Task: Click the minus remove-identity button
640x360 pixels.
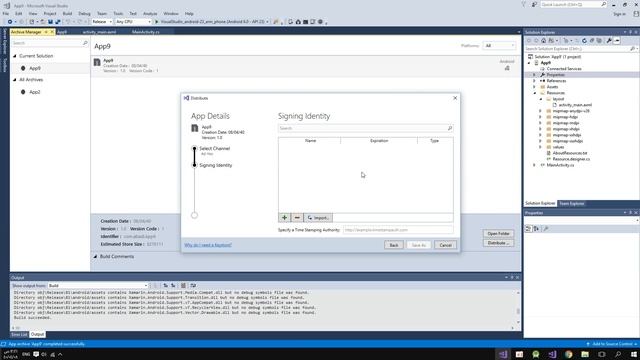Action: 297,218
